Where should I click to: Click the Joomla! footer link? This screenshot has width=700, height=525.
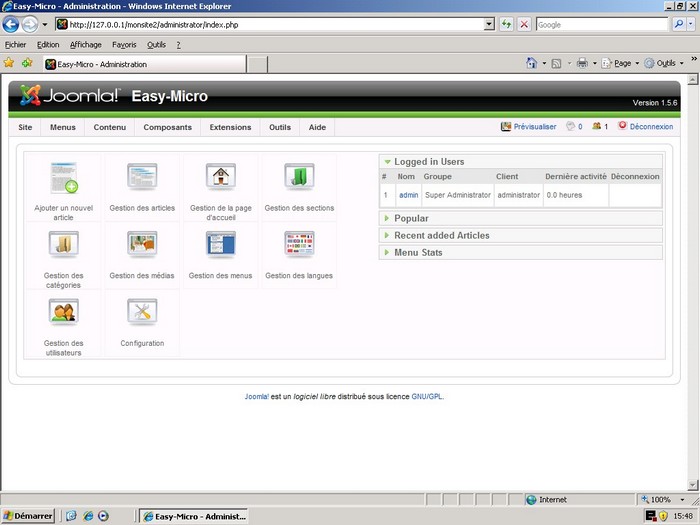tap(257, 396)
